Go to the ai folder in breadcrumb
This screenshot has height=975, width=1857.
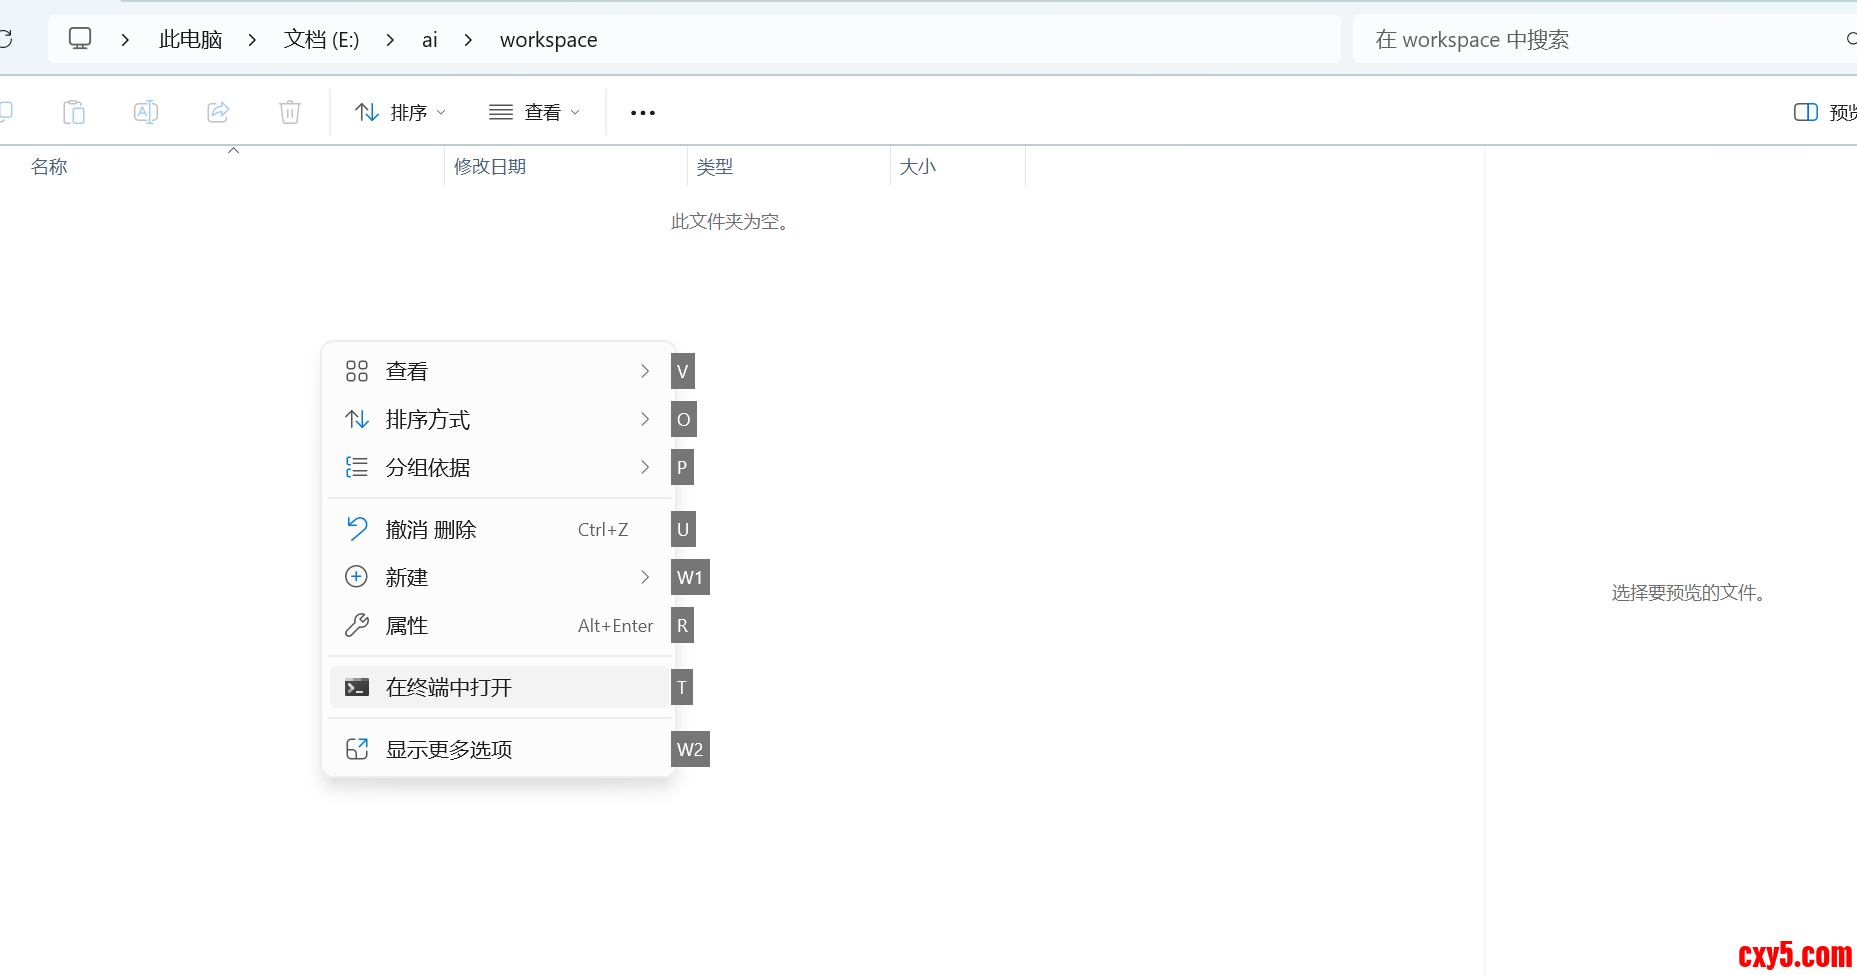(x=430, y=40)
